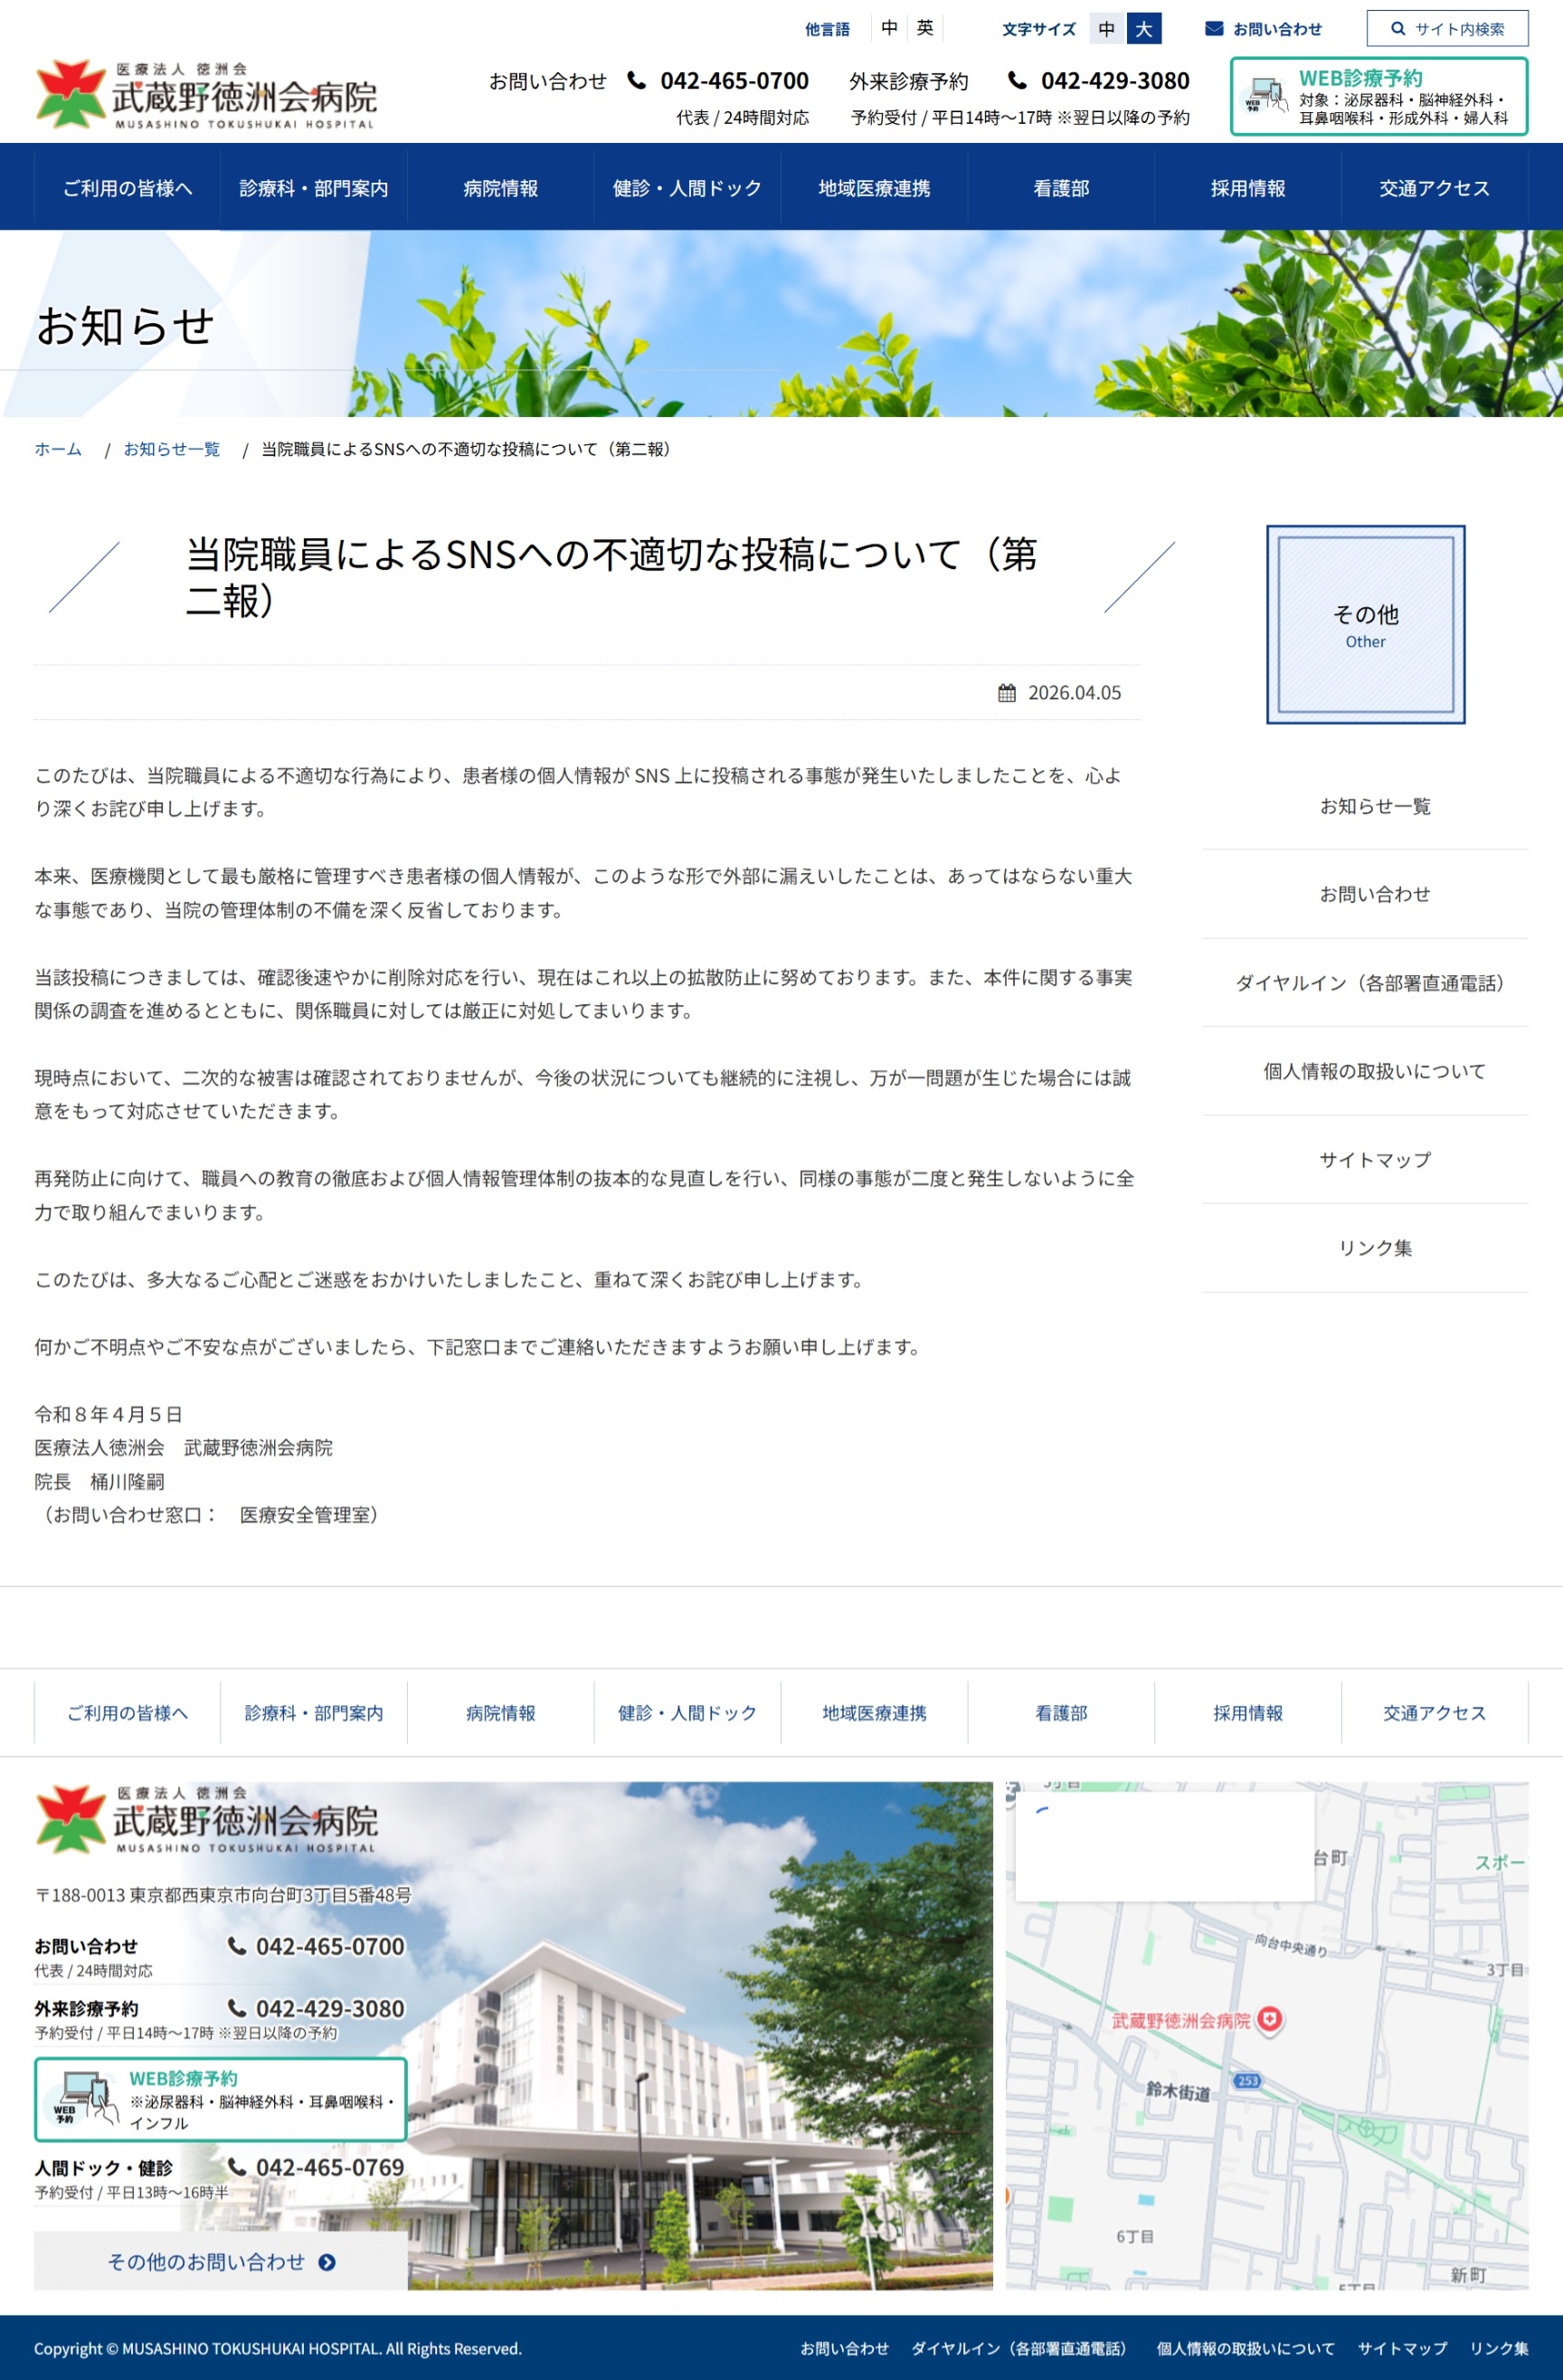Click the hospital logo in the header
Image resolution: width=1563 pixels, height=2380 pixels.
[x=206, y=95]
